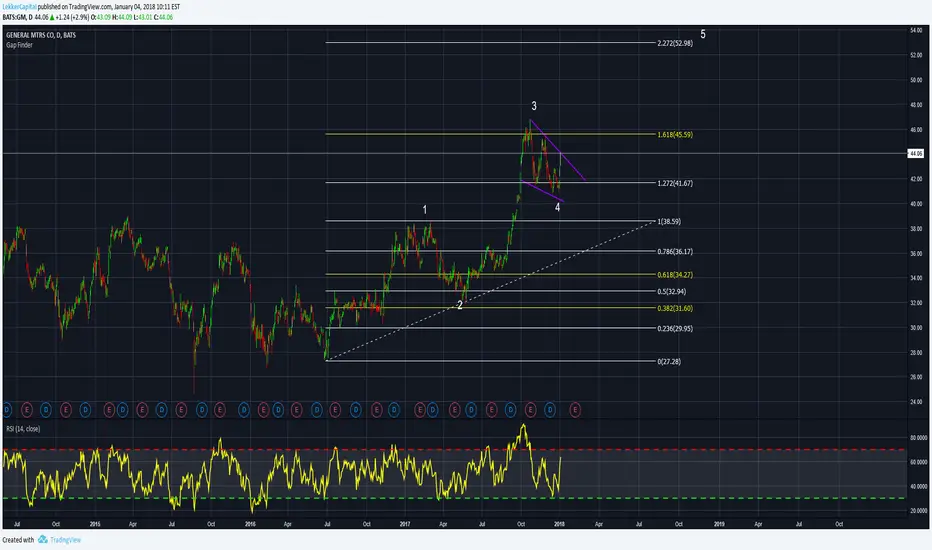This screenshot has height=550, width=932.
Task: Click the 2016 time axis label
Action: (250, 524)
